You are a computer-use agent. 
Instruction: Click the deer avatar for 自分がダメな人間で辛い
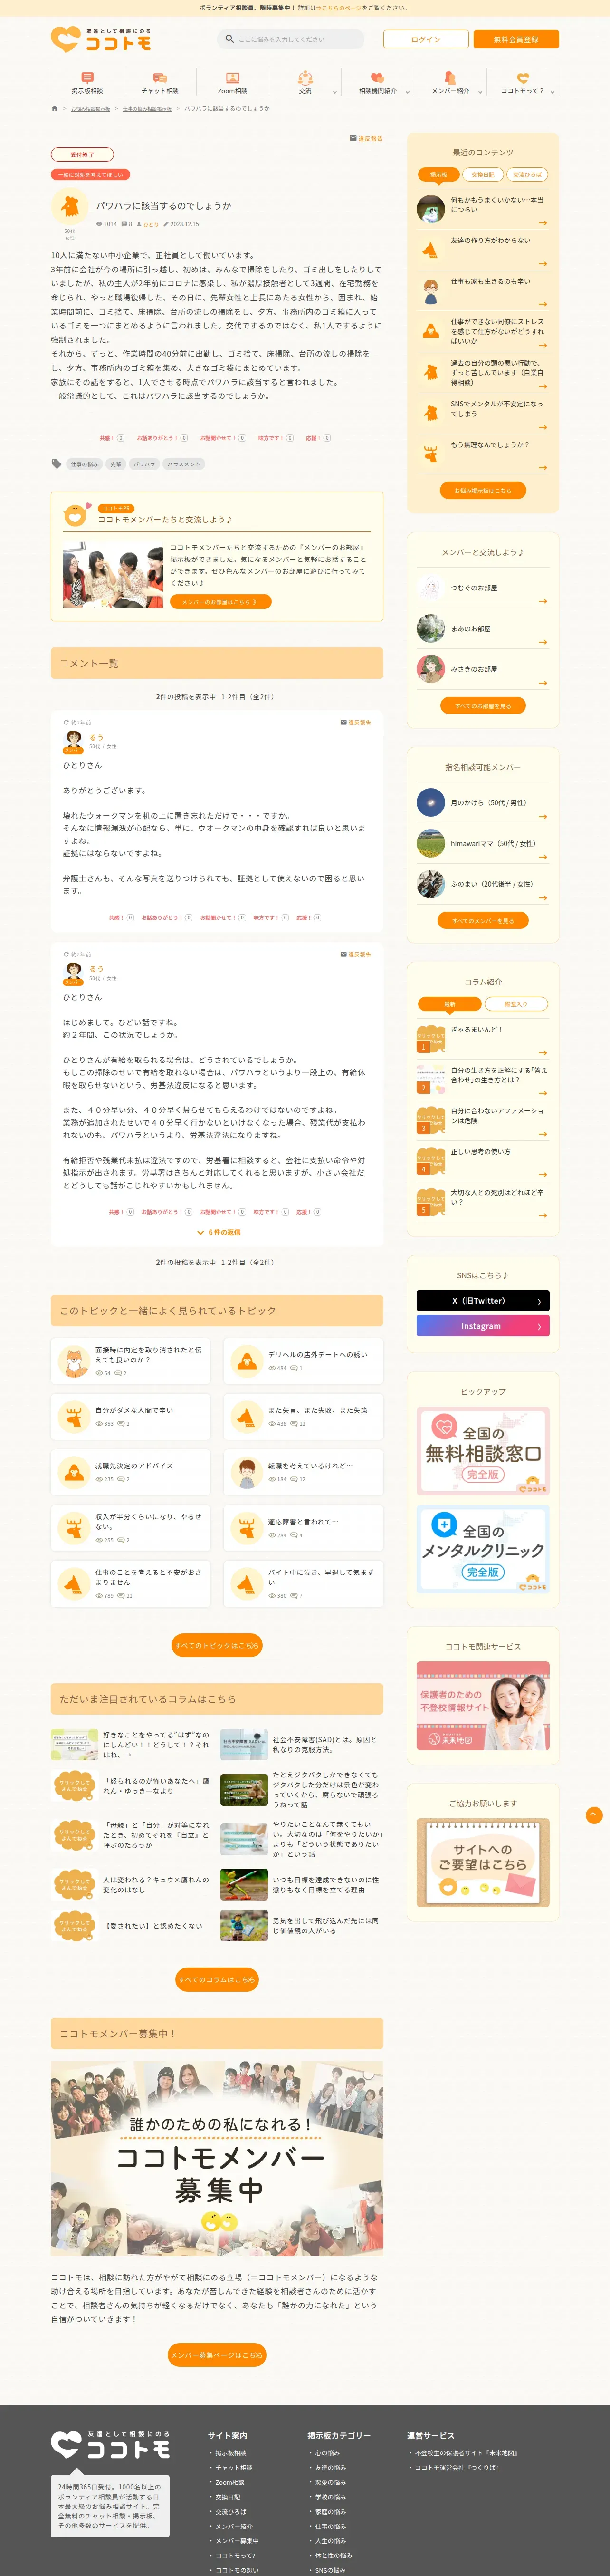(73, 1416)
